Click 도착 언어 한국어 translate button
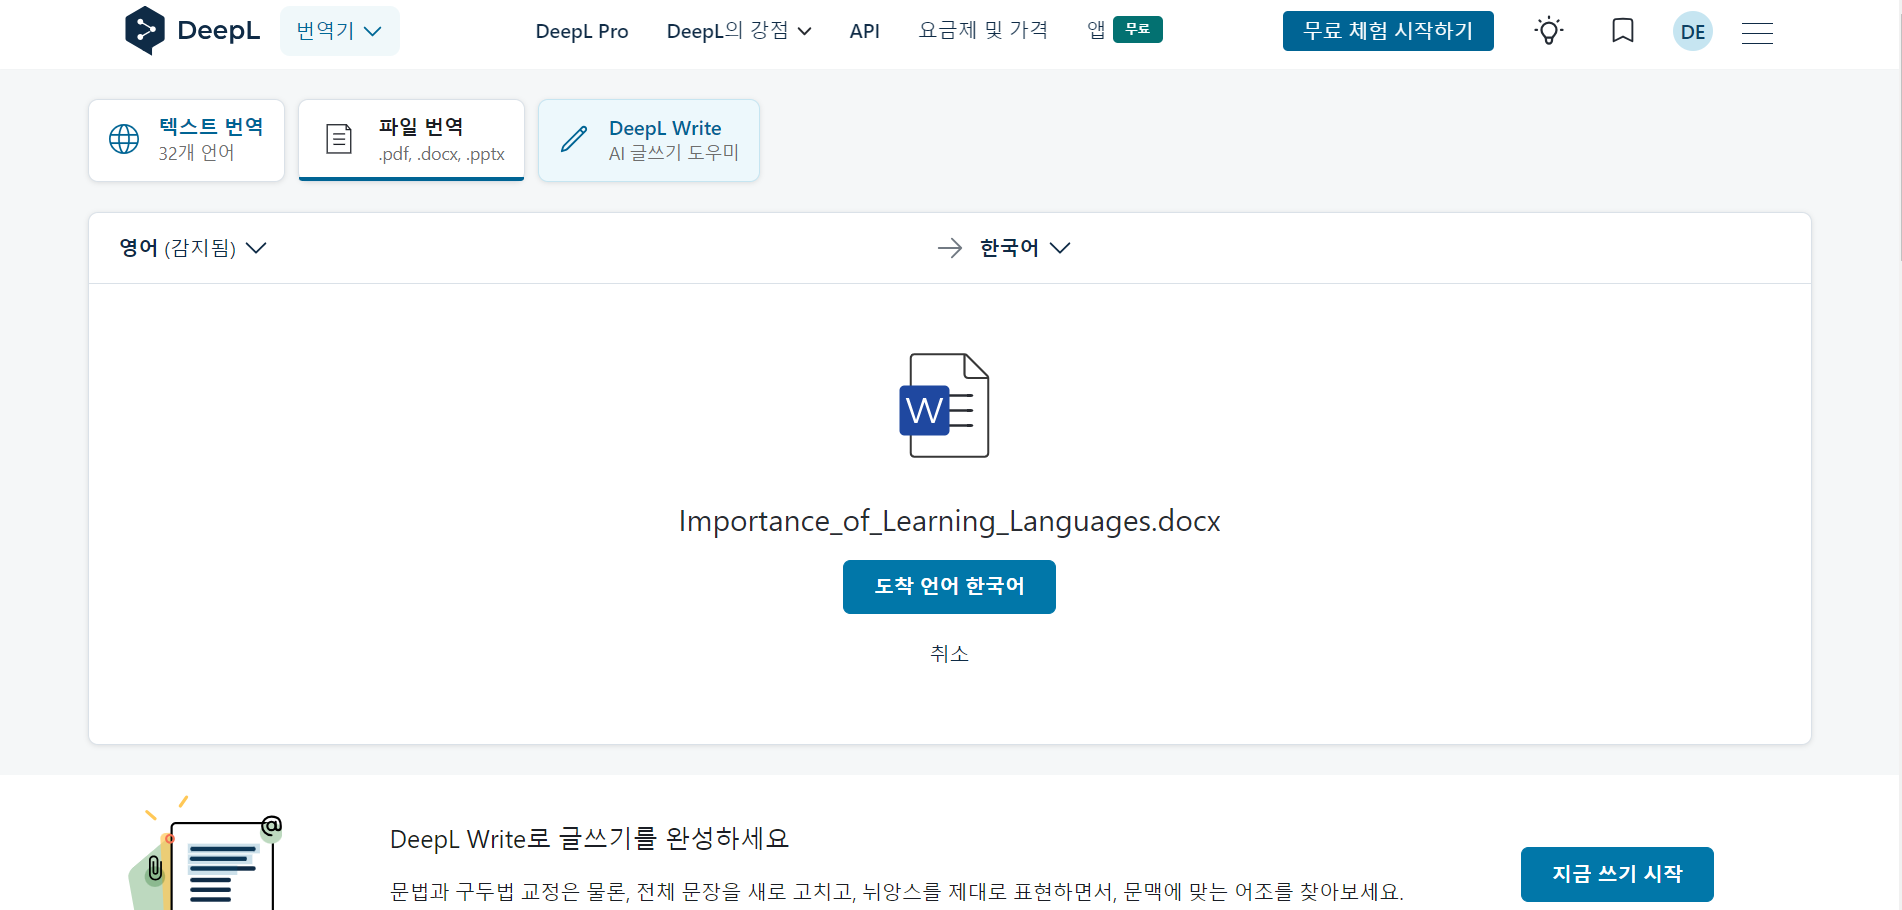The image size is (1902, 910). (949, 587)
